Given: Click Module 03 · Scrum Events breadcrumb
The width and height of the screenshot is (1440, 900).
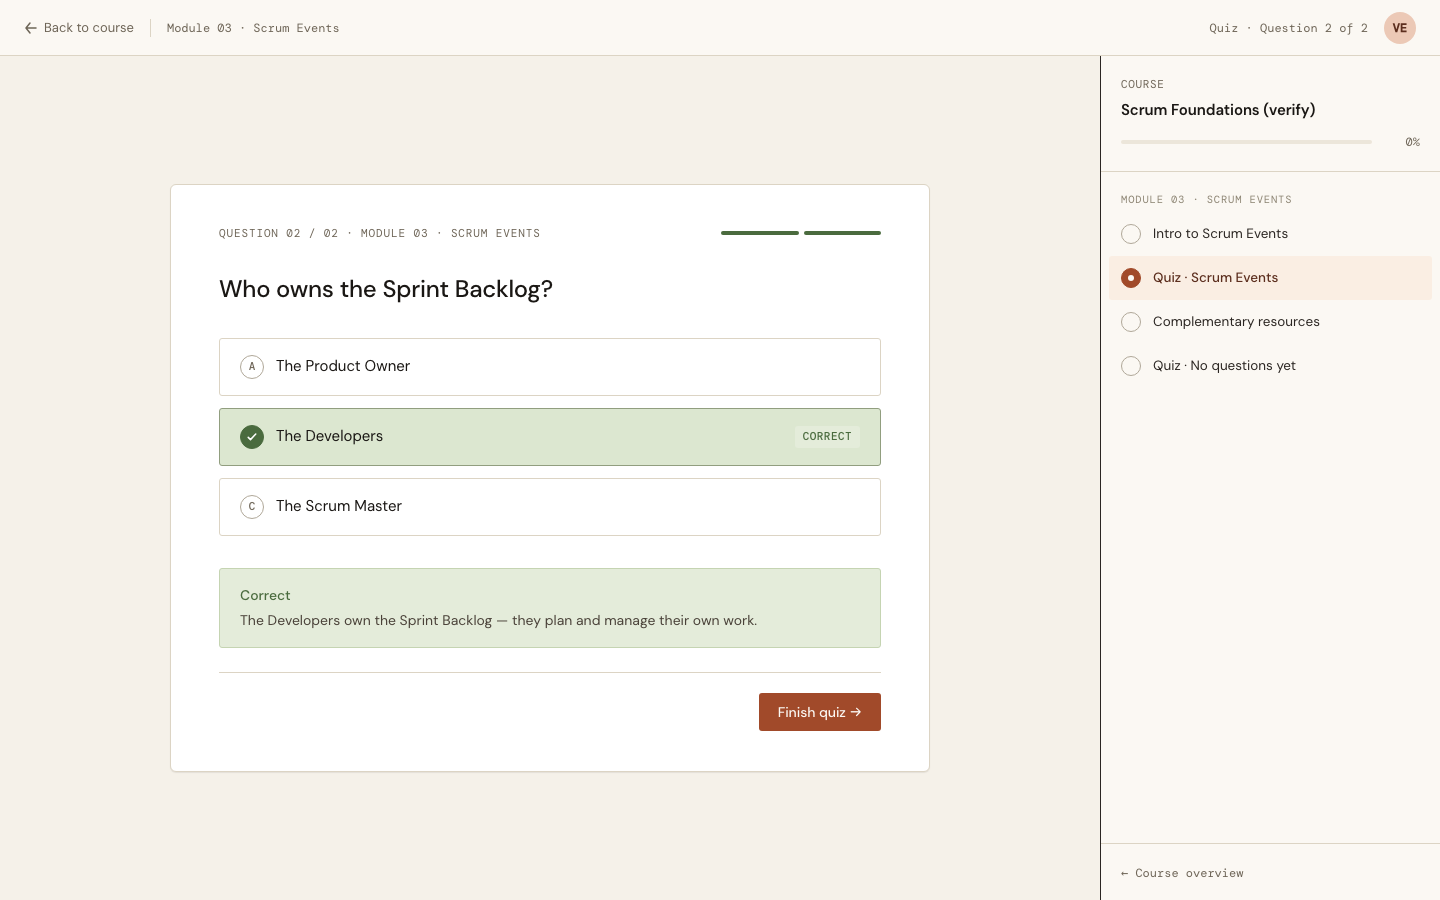Looking at the screenshot, I should click(x=253, y=28).
